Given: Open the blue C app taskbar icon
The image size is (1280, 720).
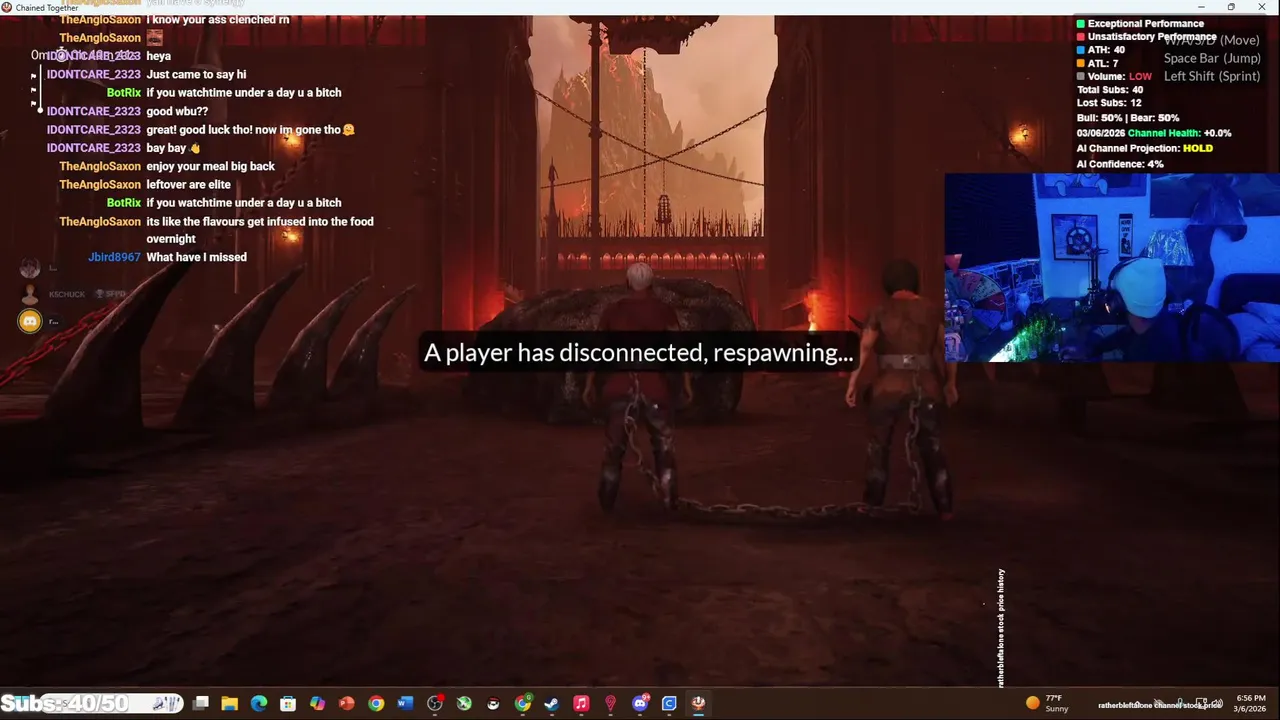Looking at the screenshot, I should click(669, 703).
